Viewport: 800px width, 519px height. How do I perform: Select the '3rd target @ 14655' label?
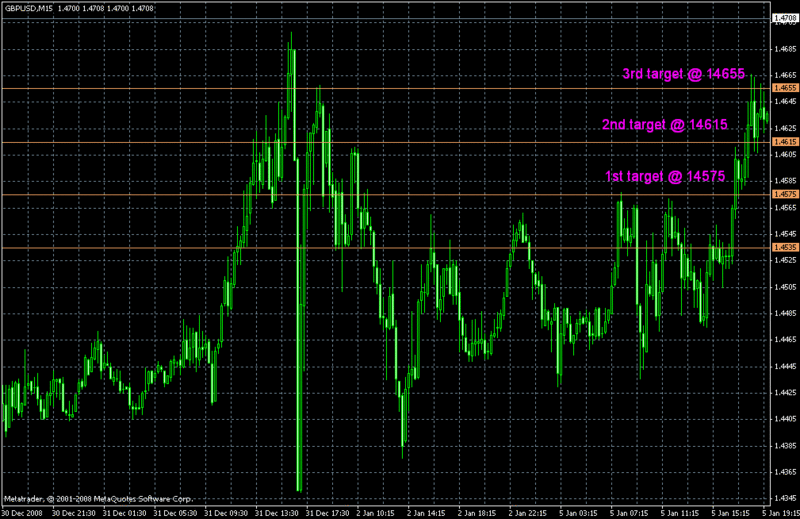683,74
